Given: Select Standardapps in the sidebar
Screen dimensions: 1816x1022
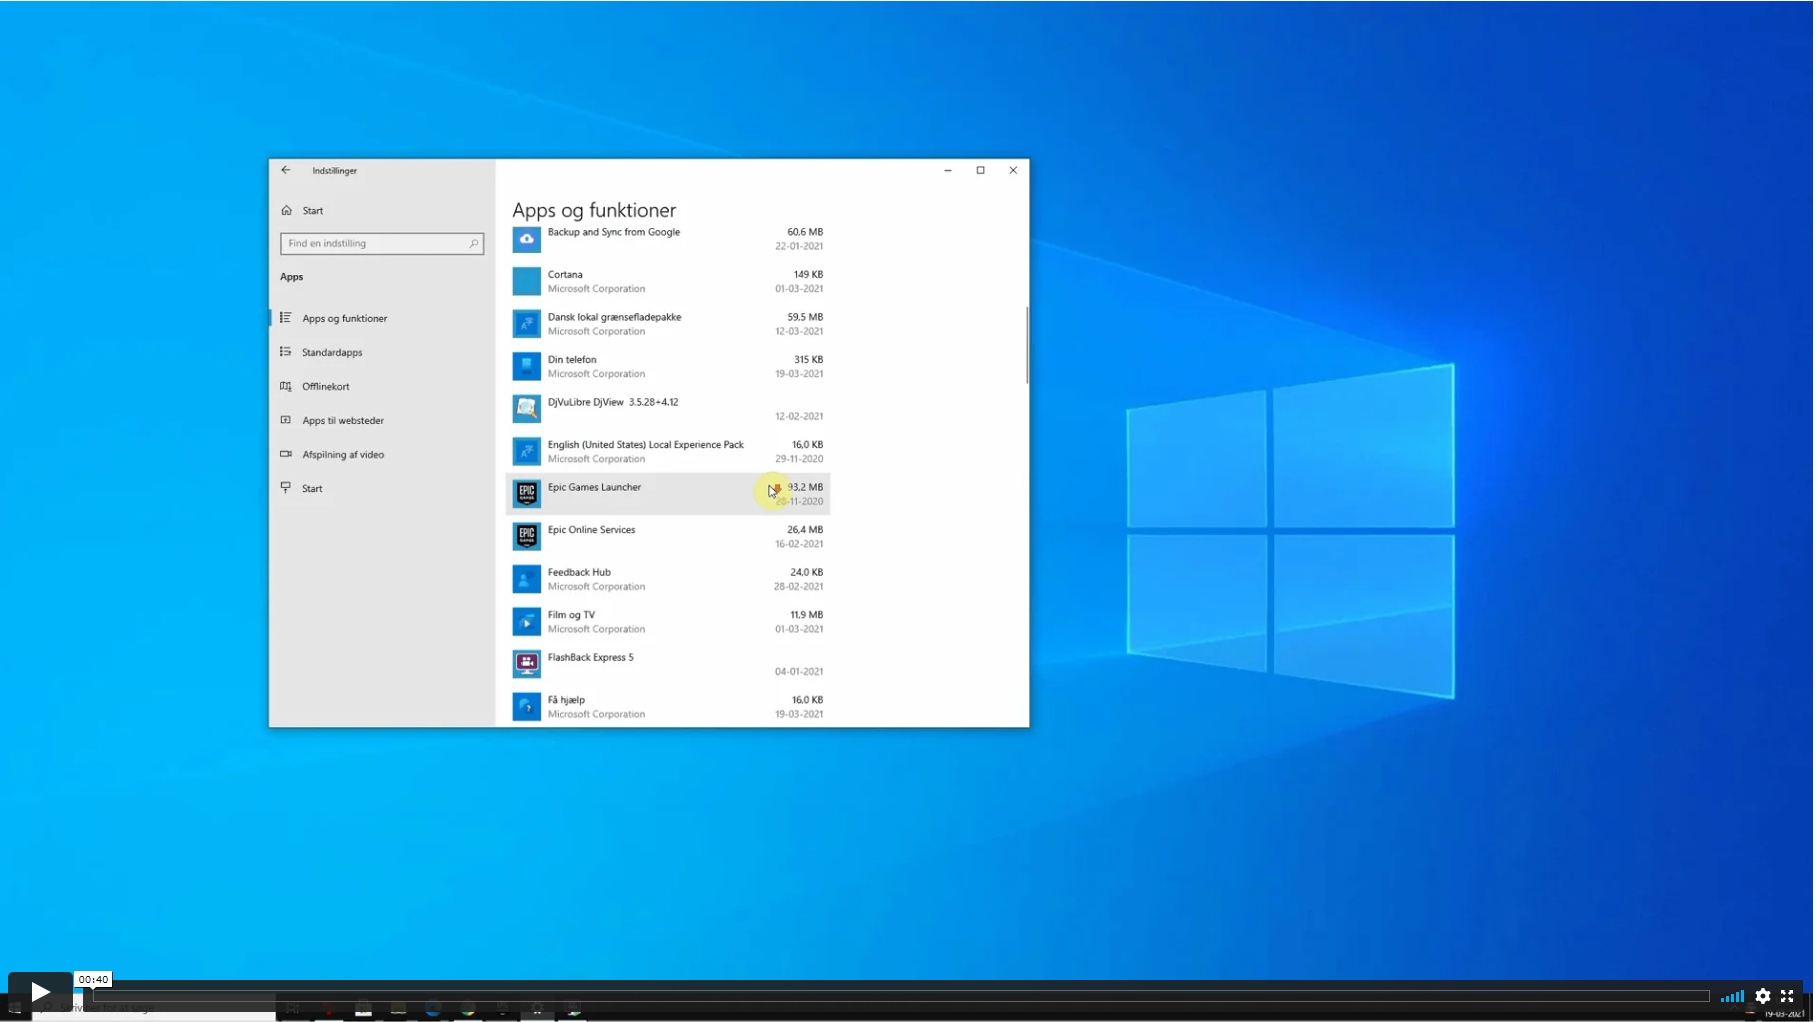Looking at the screenshot, I should click(x=332, y=353).
